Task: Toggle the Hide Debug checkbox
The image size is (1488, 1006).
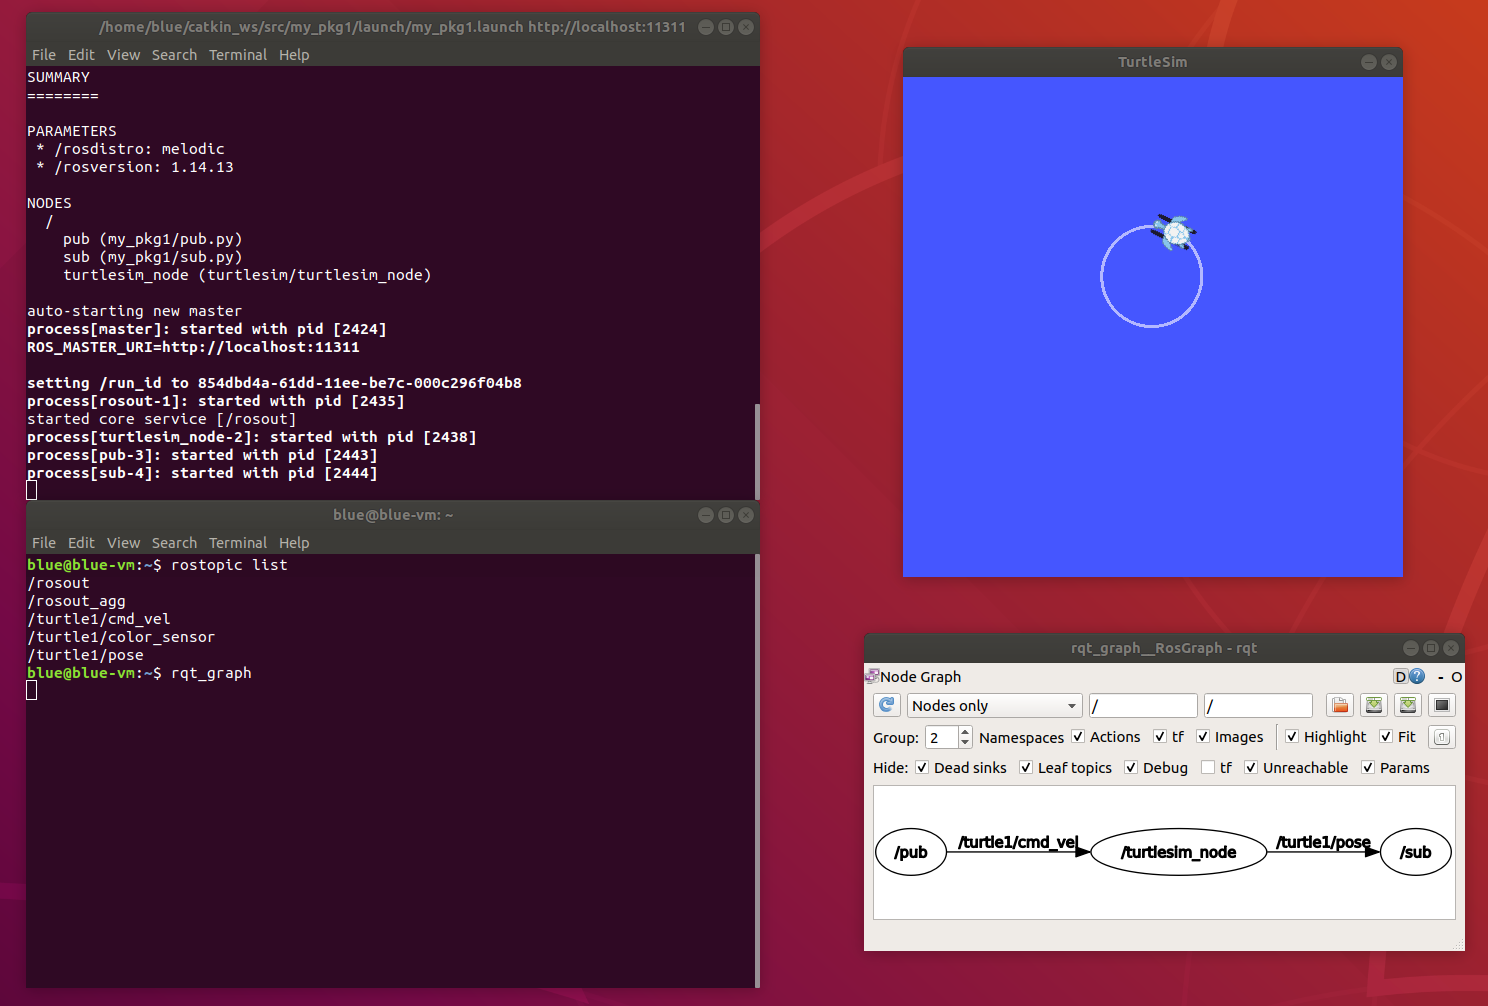Action: tap(1131, 767)
